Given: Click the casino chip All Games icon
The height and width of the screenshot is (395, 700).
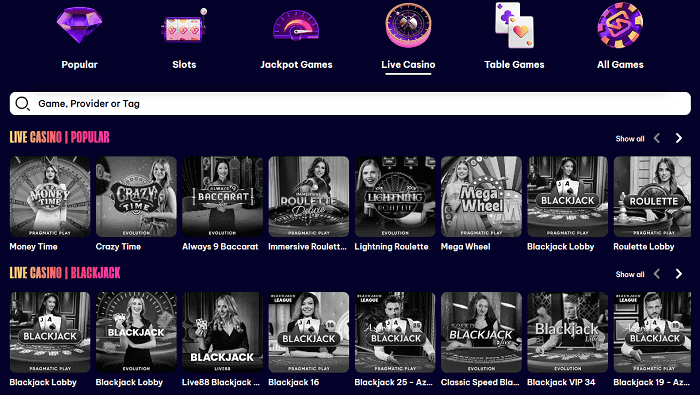Looking at the screenshot, I should (x=620, y=25).
